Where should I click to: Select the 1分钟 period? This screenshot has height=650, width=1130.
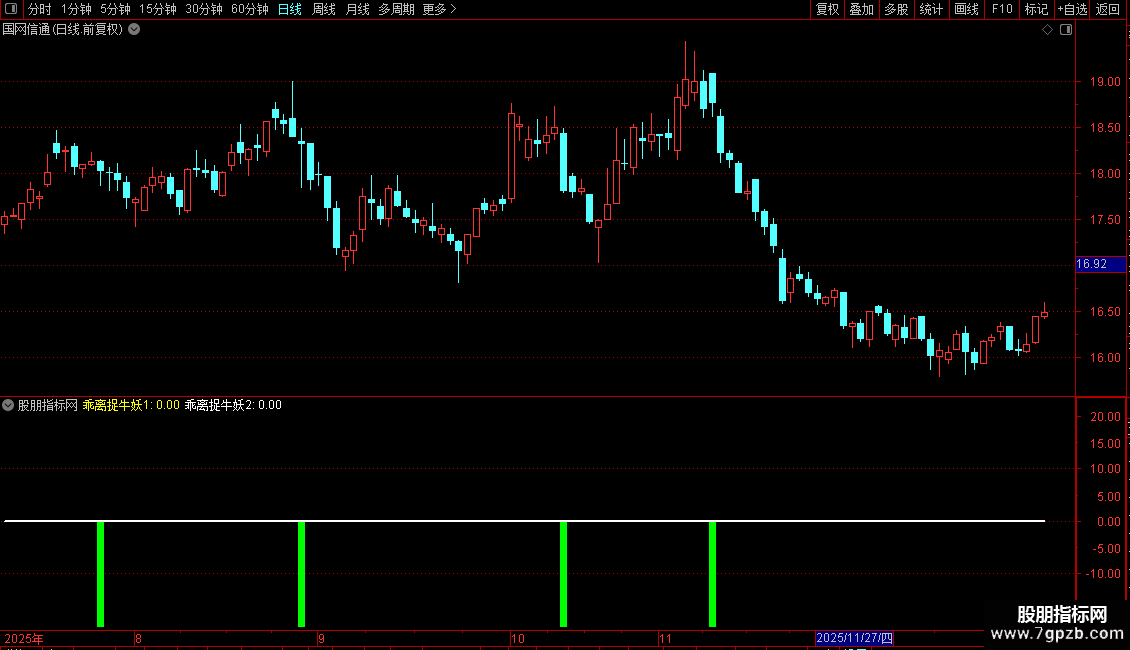click(x=76, y=9)
